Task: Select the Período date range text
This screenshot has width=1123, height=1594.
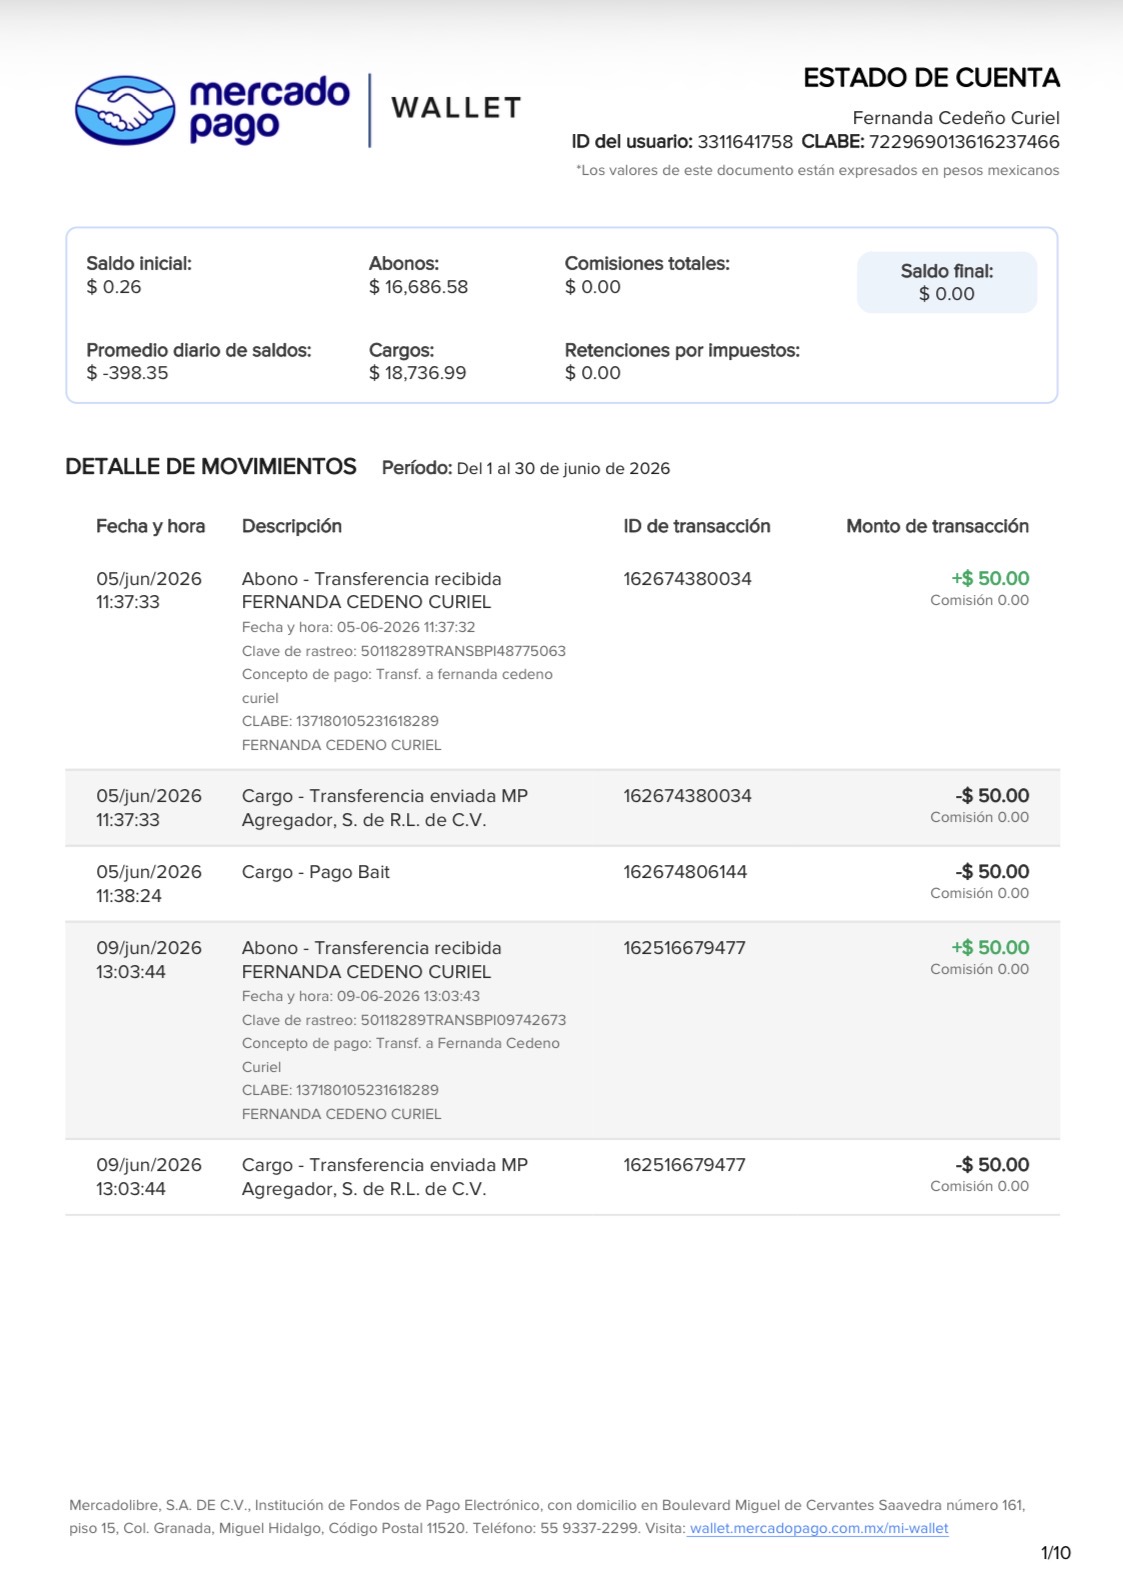Action: point(563,468)
